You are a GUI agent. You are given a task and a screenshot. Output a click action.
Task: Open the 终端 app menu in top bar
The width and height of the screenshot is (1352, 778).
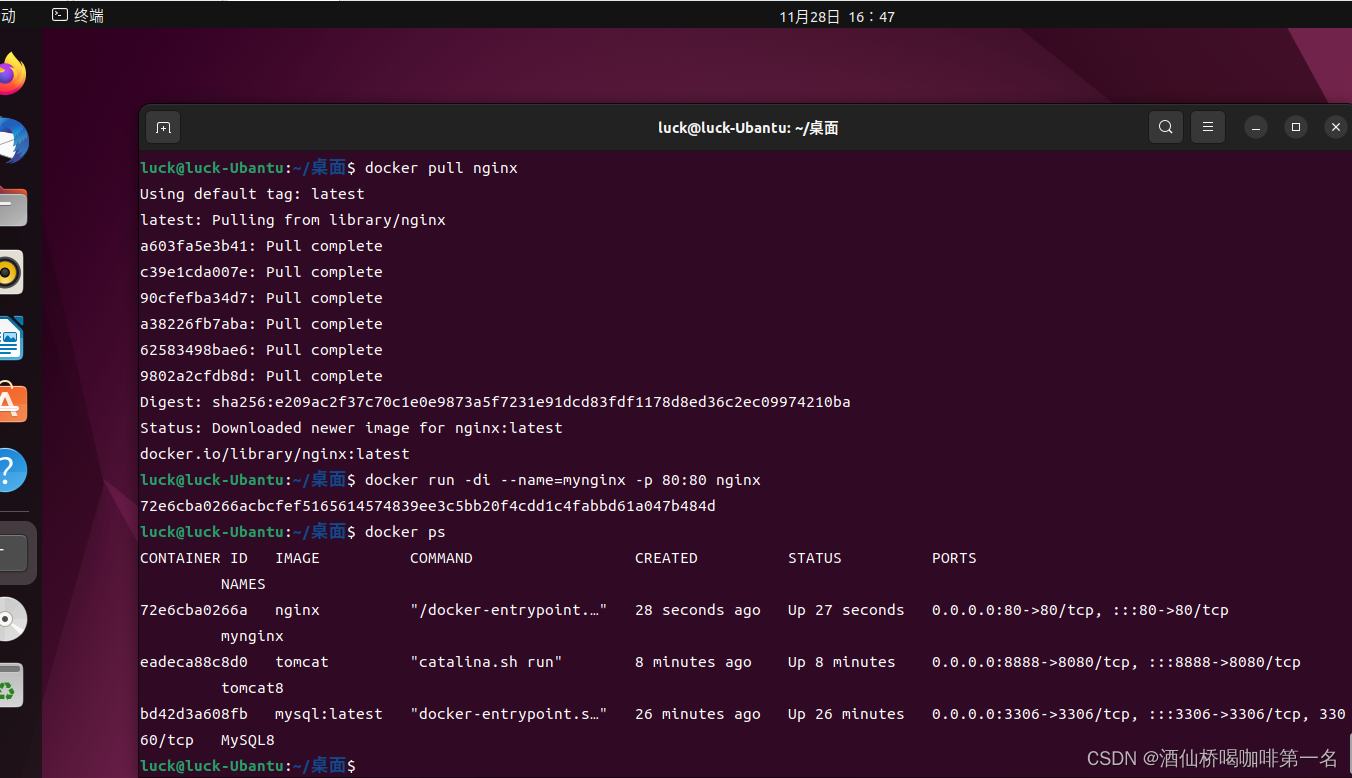[78, 15]
